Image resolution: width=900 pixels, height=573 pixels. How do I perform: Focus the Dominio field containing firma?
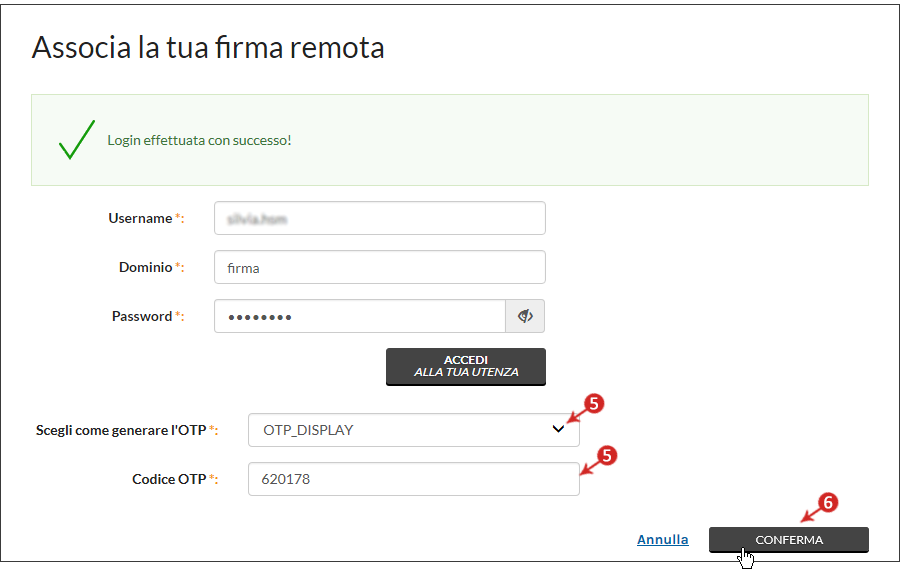(x=379, y=267)
